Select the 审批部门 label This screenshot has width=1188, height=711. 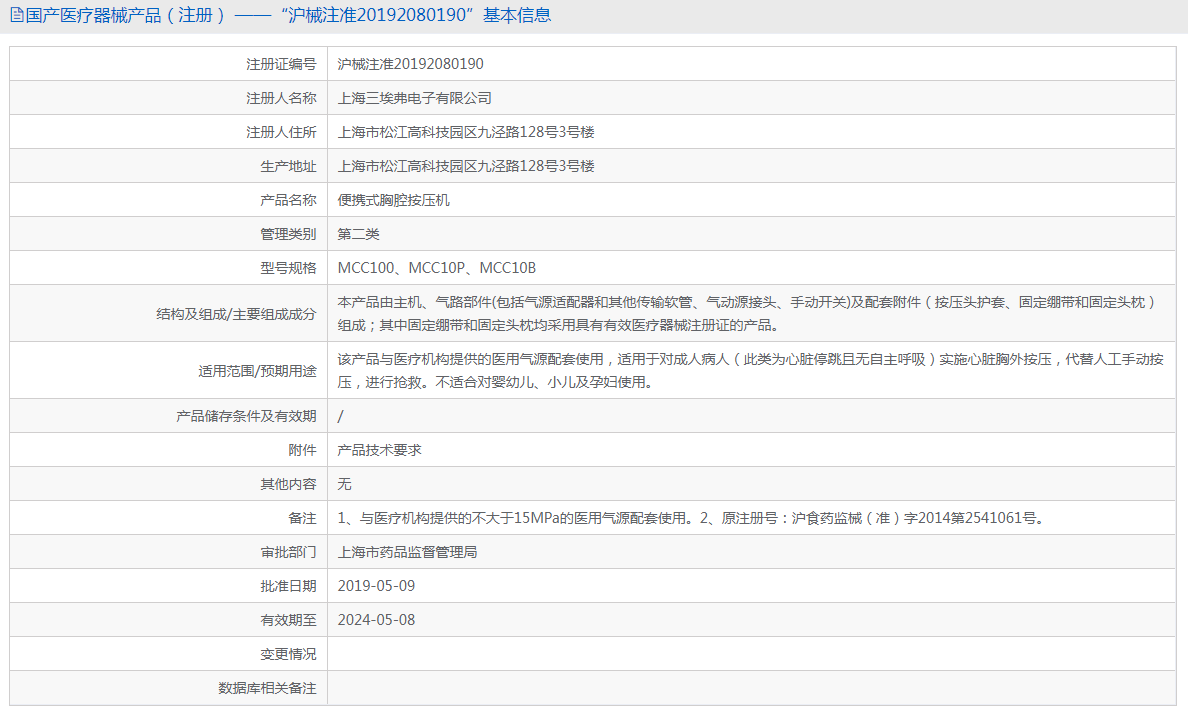(x=288, y=553)
